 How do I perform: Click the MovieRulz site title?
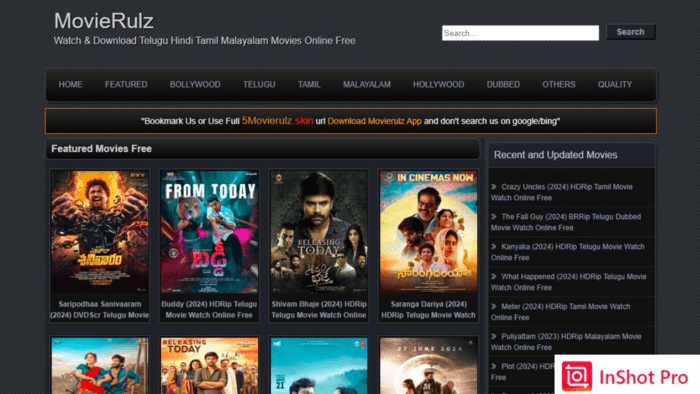pos(104,21)
